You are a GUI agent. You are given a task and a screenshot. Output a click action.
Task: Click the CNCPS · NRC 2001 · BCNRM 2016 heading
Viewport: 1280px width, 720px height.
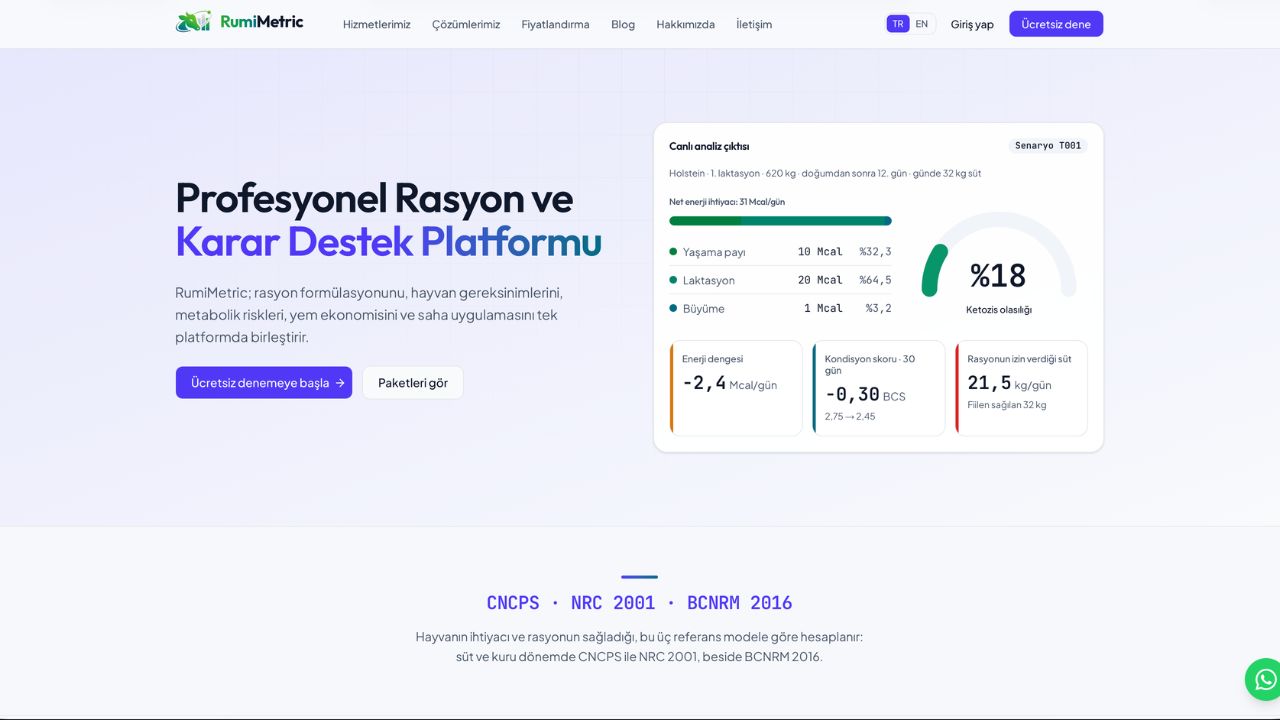(x=639, y=602)
